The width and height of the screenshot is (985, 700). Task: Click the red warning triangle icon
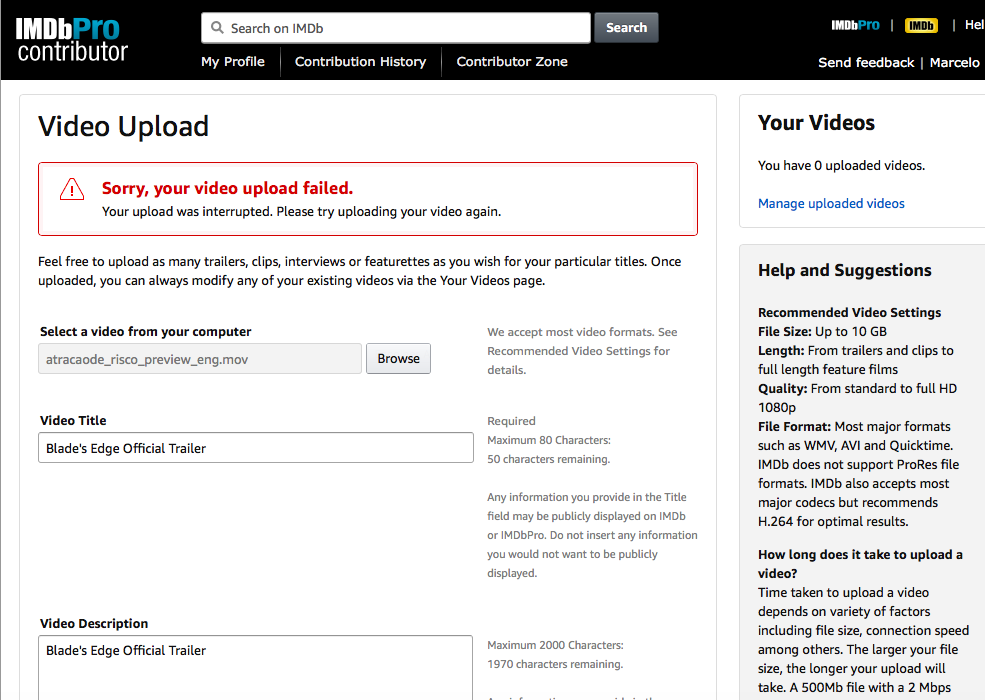(x=72, y=189)
